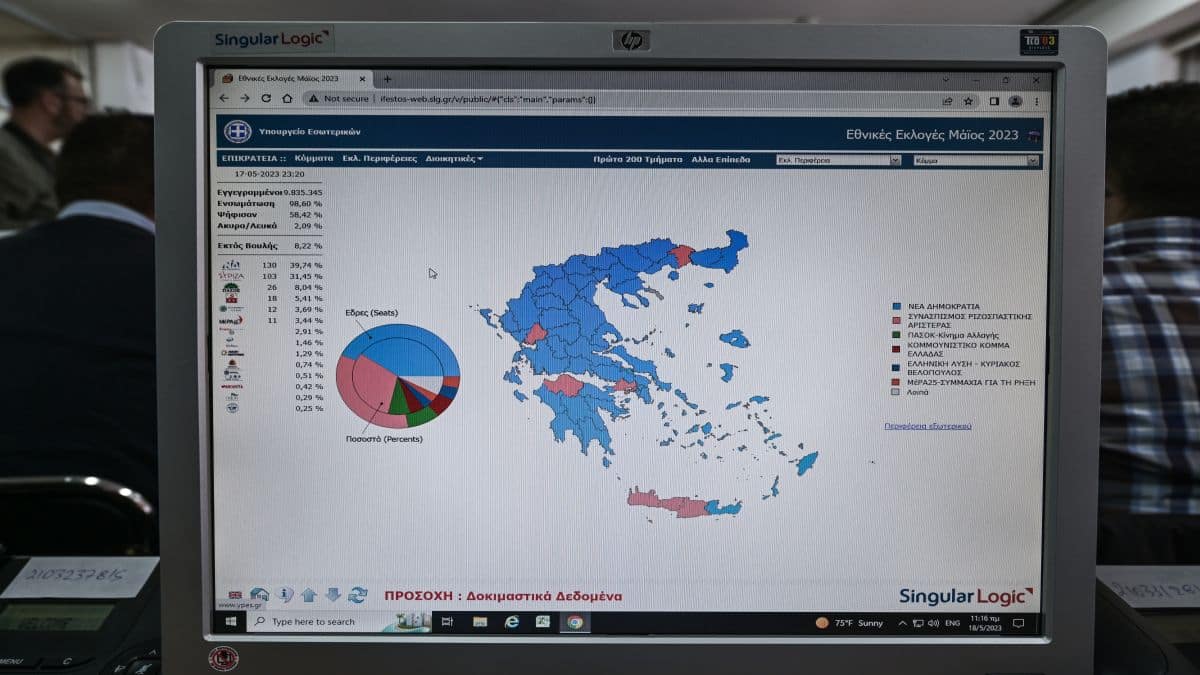Open Αλλα Επίπεδα
This screenshot has height=675, width=1200.
pyautogui.click(x=720, y=159)
